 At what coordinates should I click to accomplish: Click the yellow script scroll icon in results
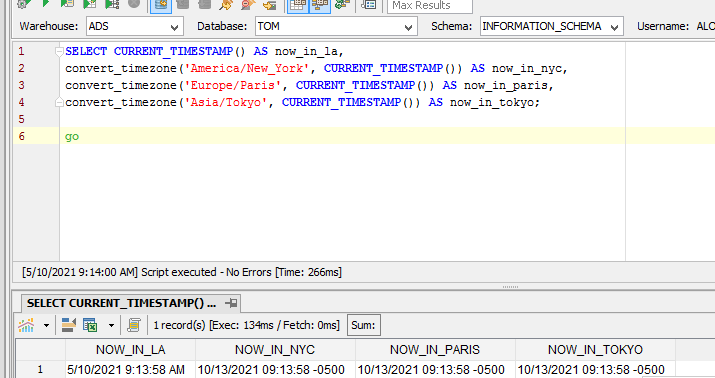[x=134, y=325]
